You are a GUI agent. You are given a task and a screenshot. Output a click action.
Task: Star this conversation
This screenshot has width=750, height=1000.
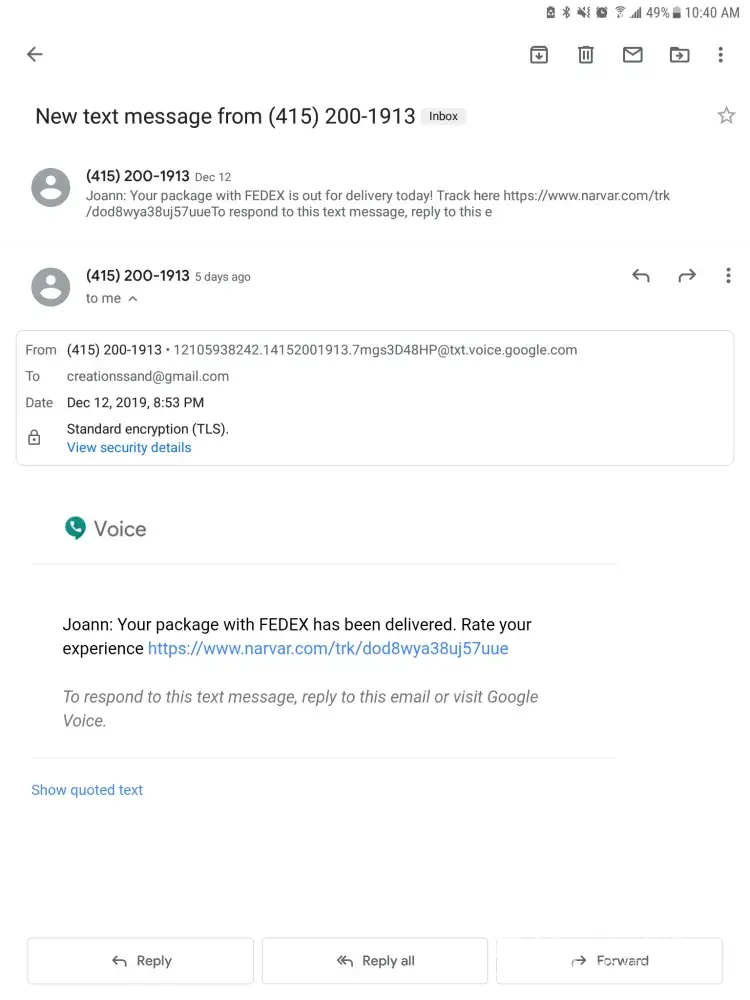point(726,116)
